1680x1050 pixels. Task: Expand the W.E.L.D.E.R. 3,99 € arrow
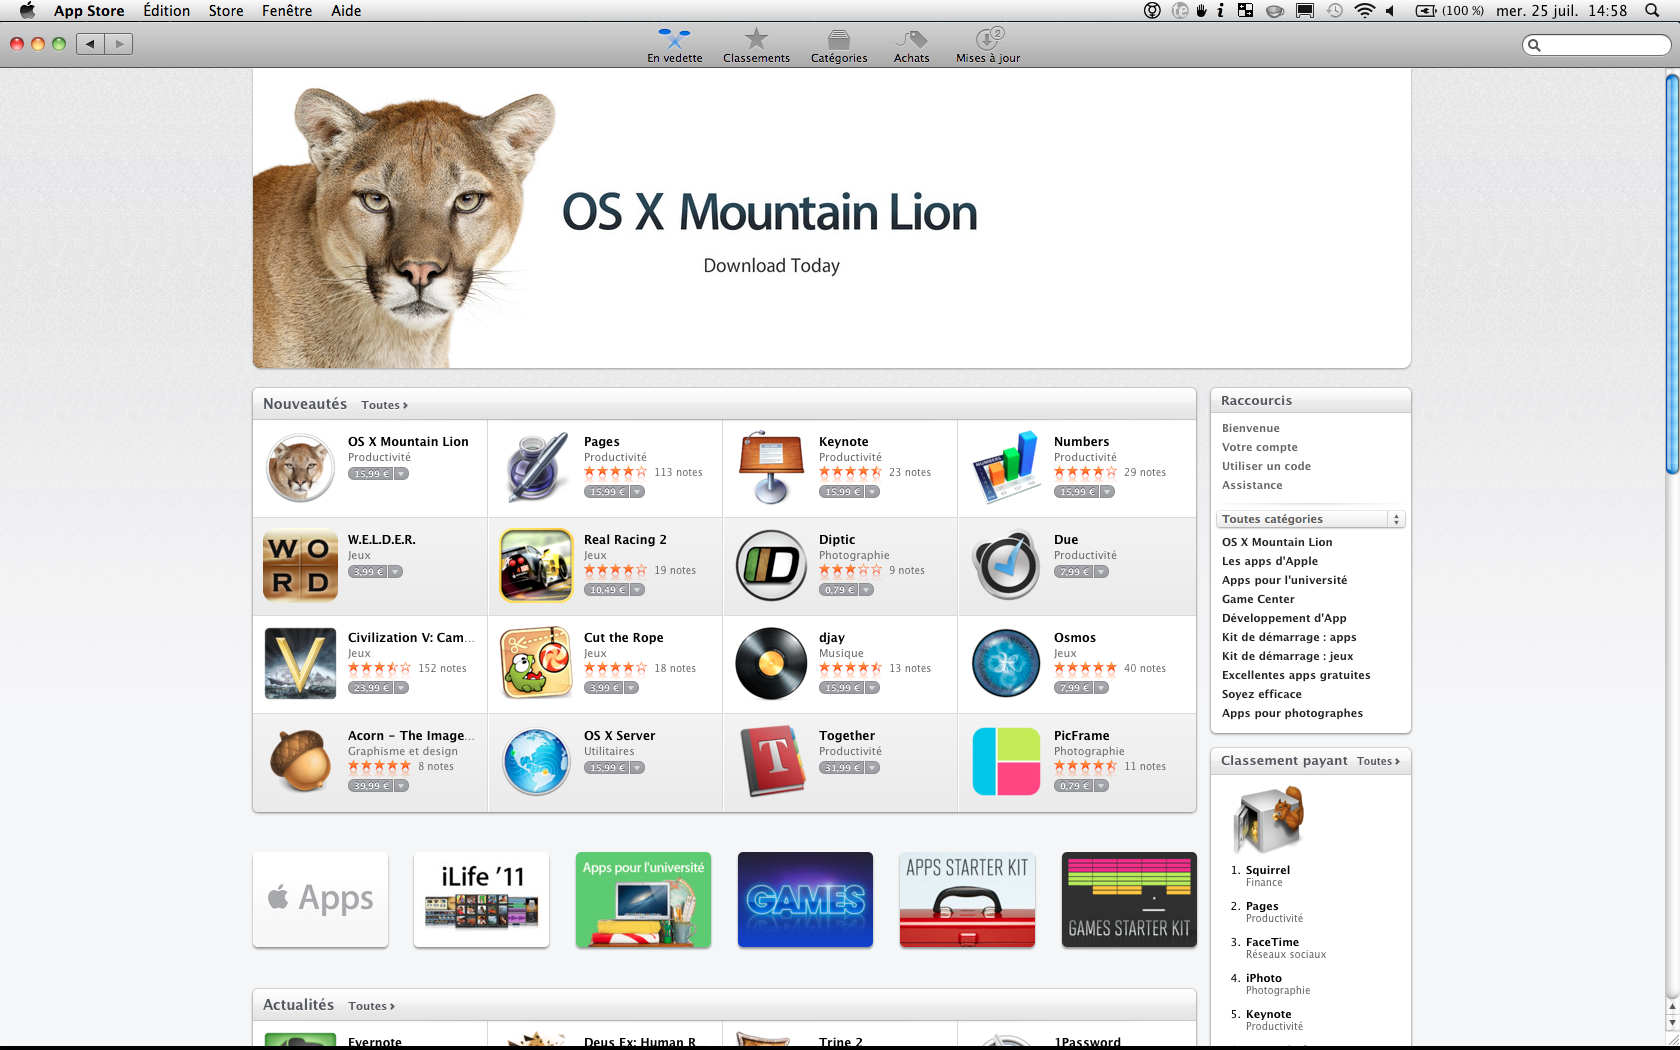tap(395, 572)
